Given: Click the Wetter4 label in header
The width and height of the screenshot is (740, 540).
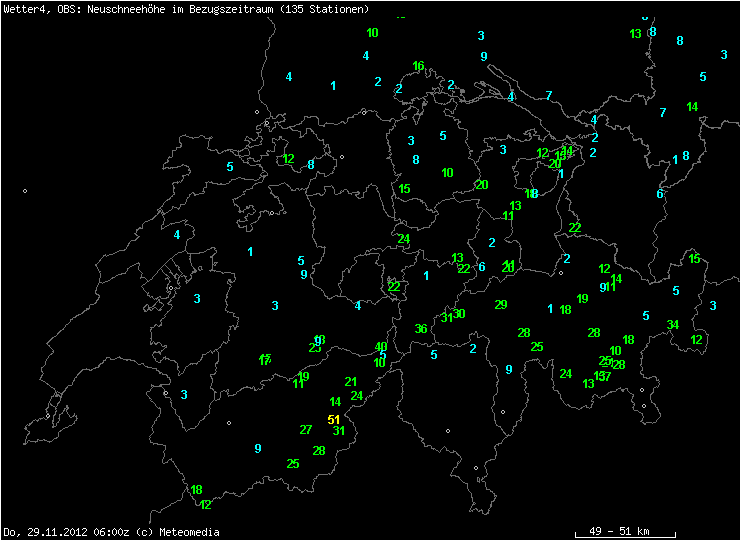Looking at the screenshot, I should (x=20, y=9).
